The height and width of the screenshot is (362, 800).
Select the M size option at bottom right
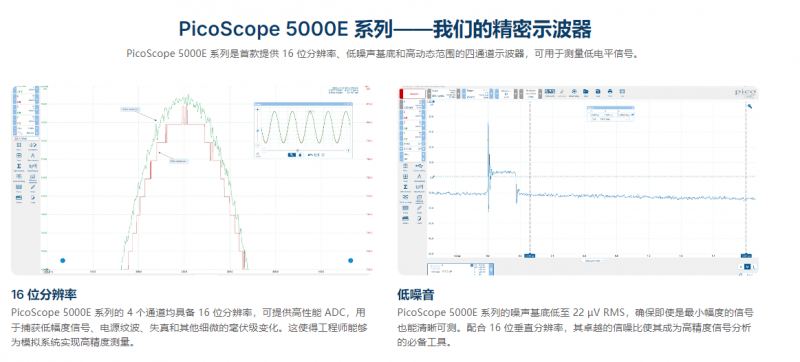(747, 267)
